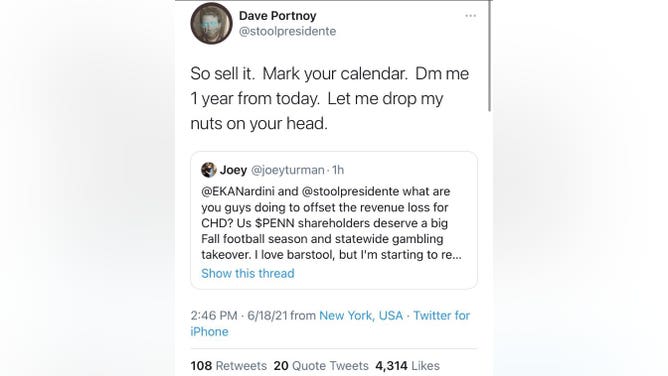Open the quoted tweet card from Joey
668x376 pixels.
(334, 221)
